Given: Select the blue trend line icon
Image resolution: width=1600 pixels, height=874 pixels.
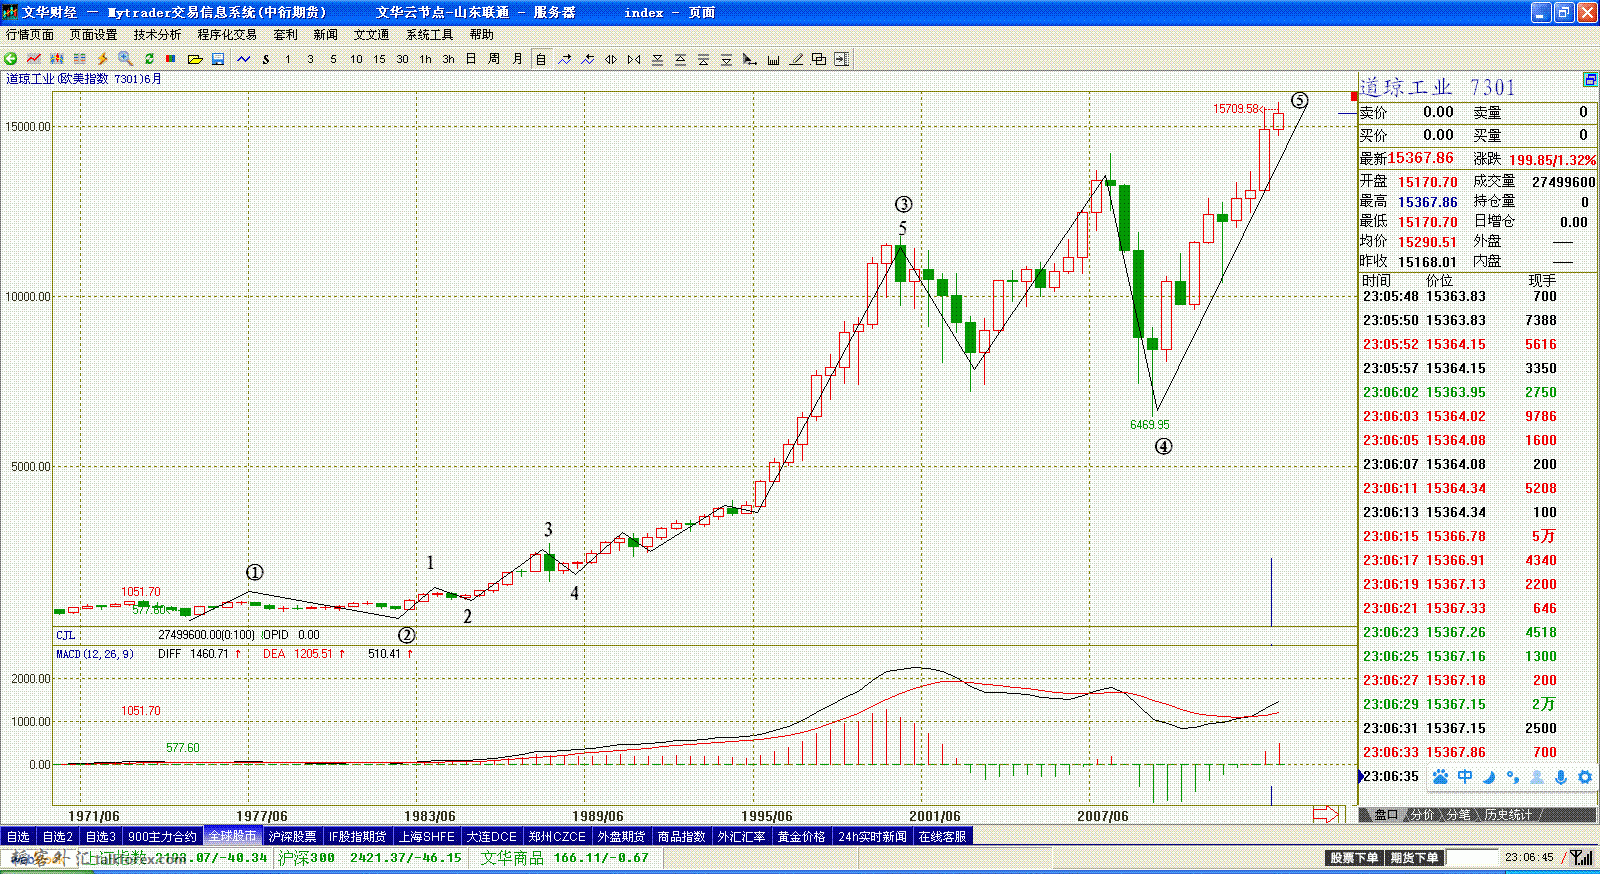Looking at the screenshot, I should (244, 59).
